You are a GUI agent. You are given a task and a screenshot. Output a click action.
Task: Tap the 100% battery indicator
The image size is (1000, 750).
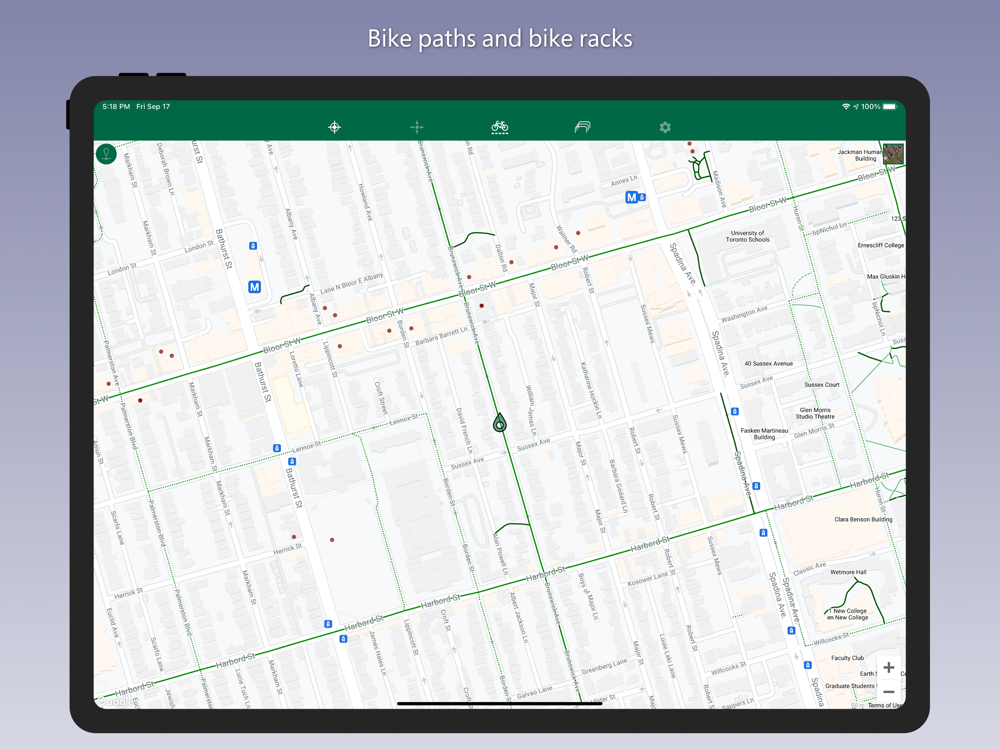(x=879, y=107)
